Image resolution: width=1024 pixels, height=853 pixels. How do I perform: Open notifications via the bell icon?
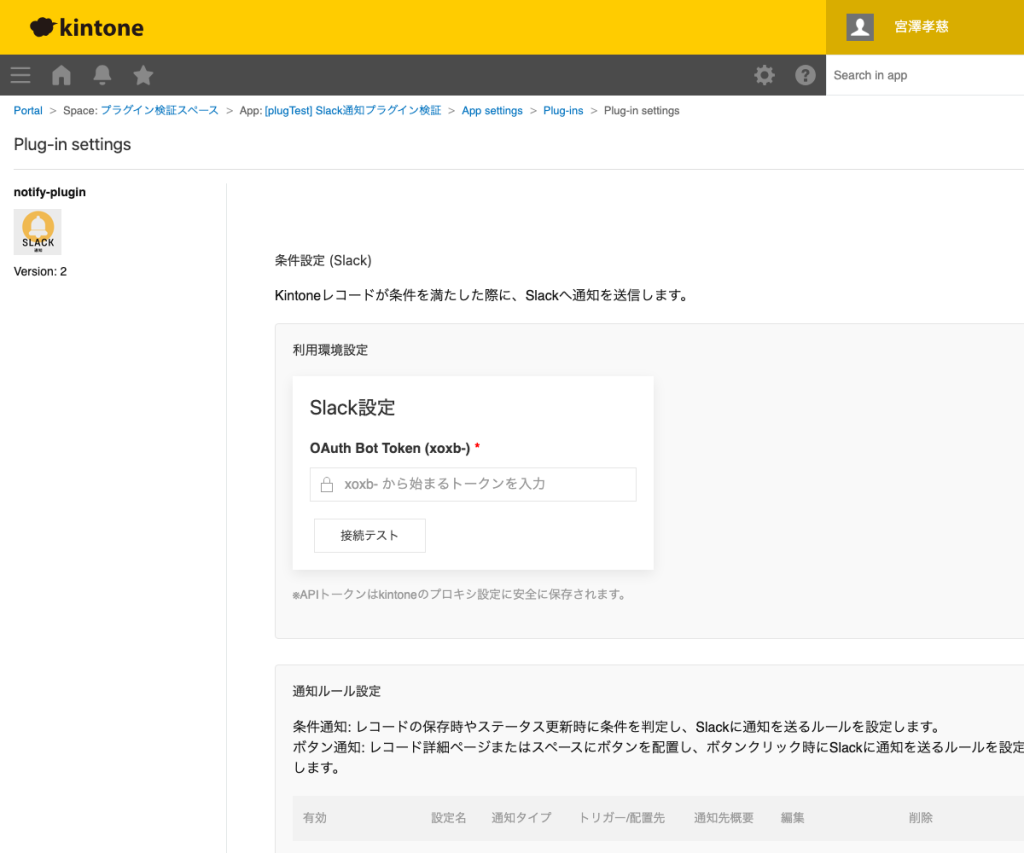(x=101, y=75)
